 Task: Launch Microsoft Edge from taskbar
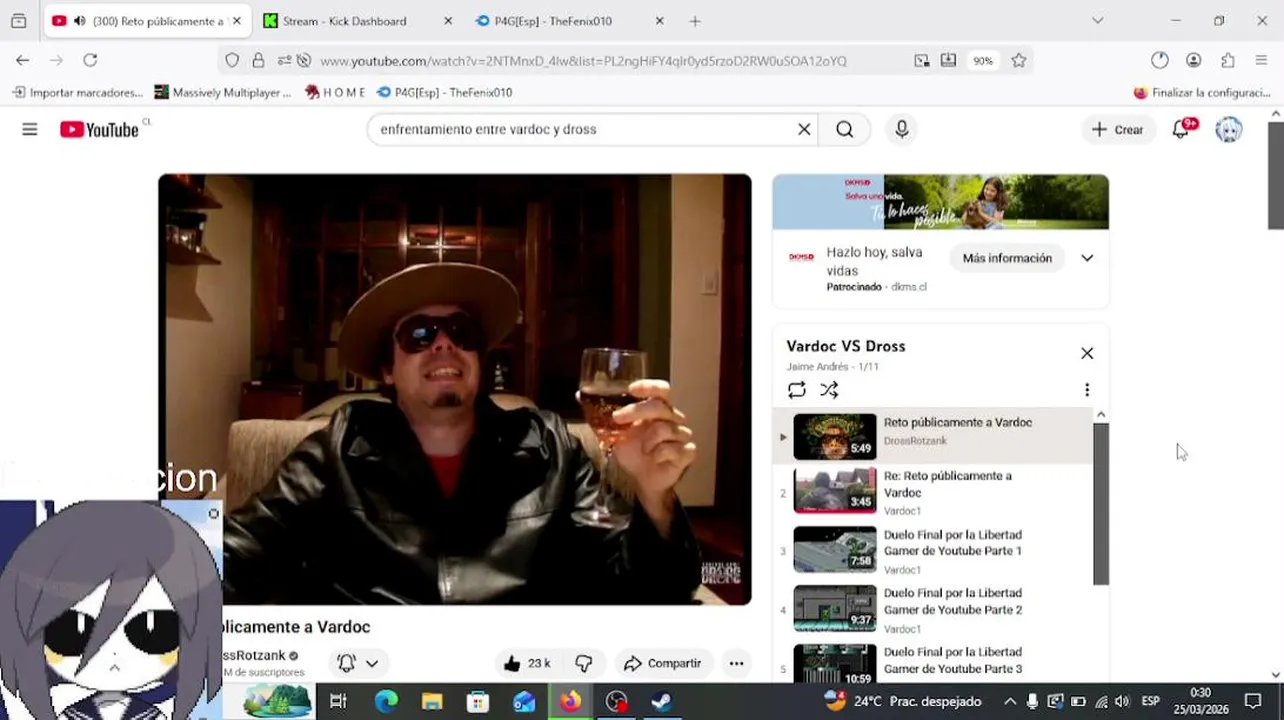pyautogui.click(x=386, y=701)
